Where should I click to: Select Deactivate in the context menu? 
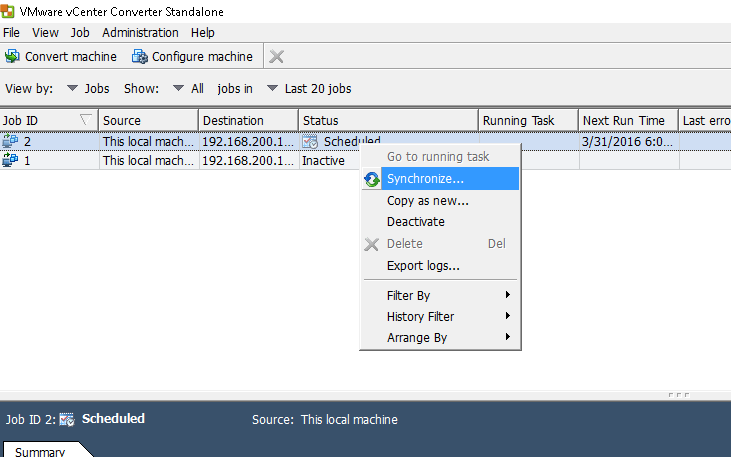(x=416, y=221)
